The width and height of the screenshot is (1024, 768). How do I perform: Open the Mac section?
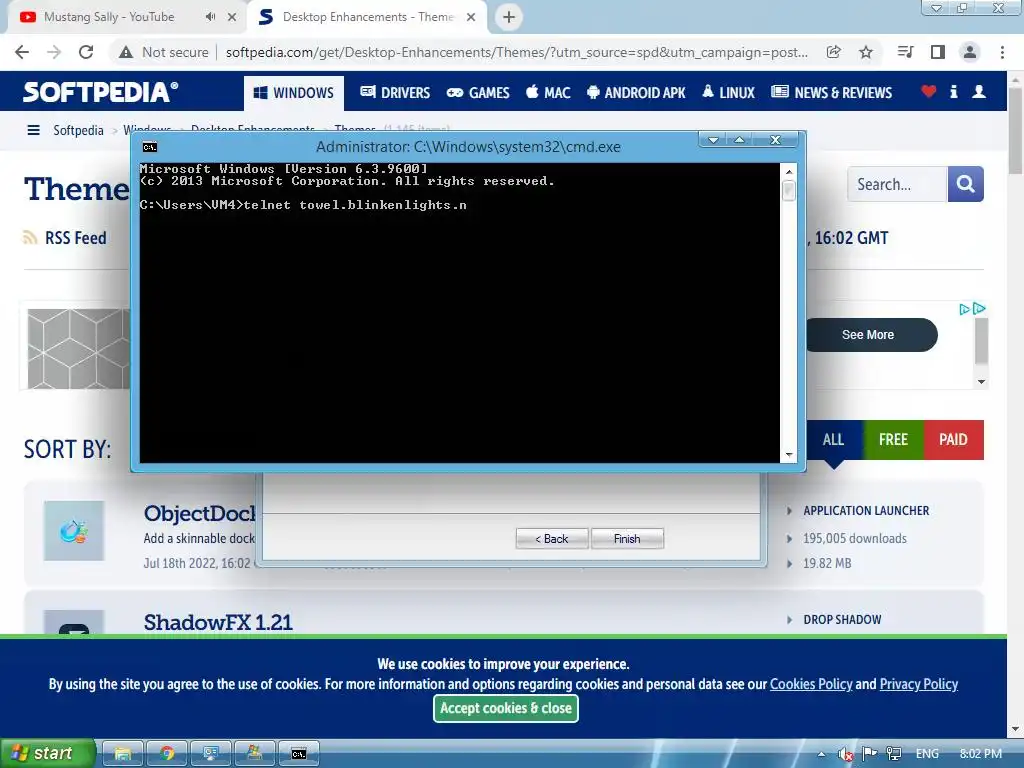(x=548, y=93)
